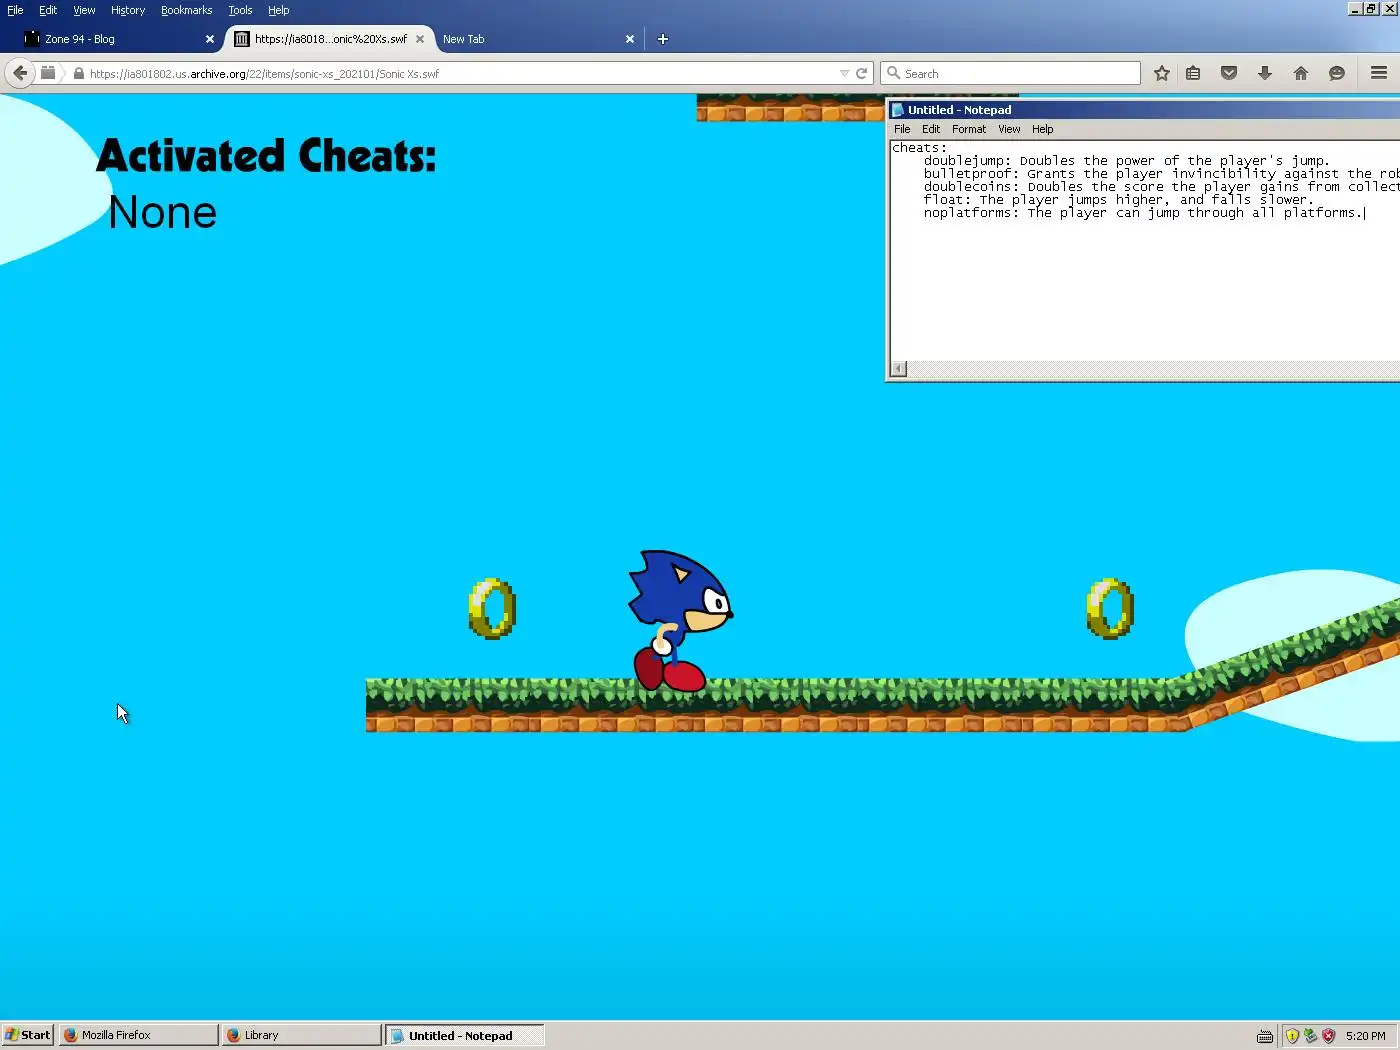
Task: Select Untitled - Notepad taskbar button
Action: coord(465,1035)
